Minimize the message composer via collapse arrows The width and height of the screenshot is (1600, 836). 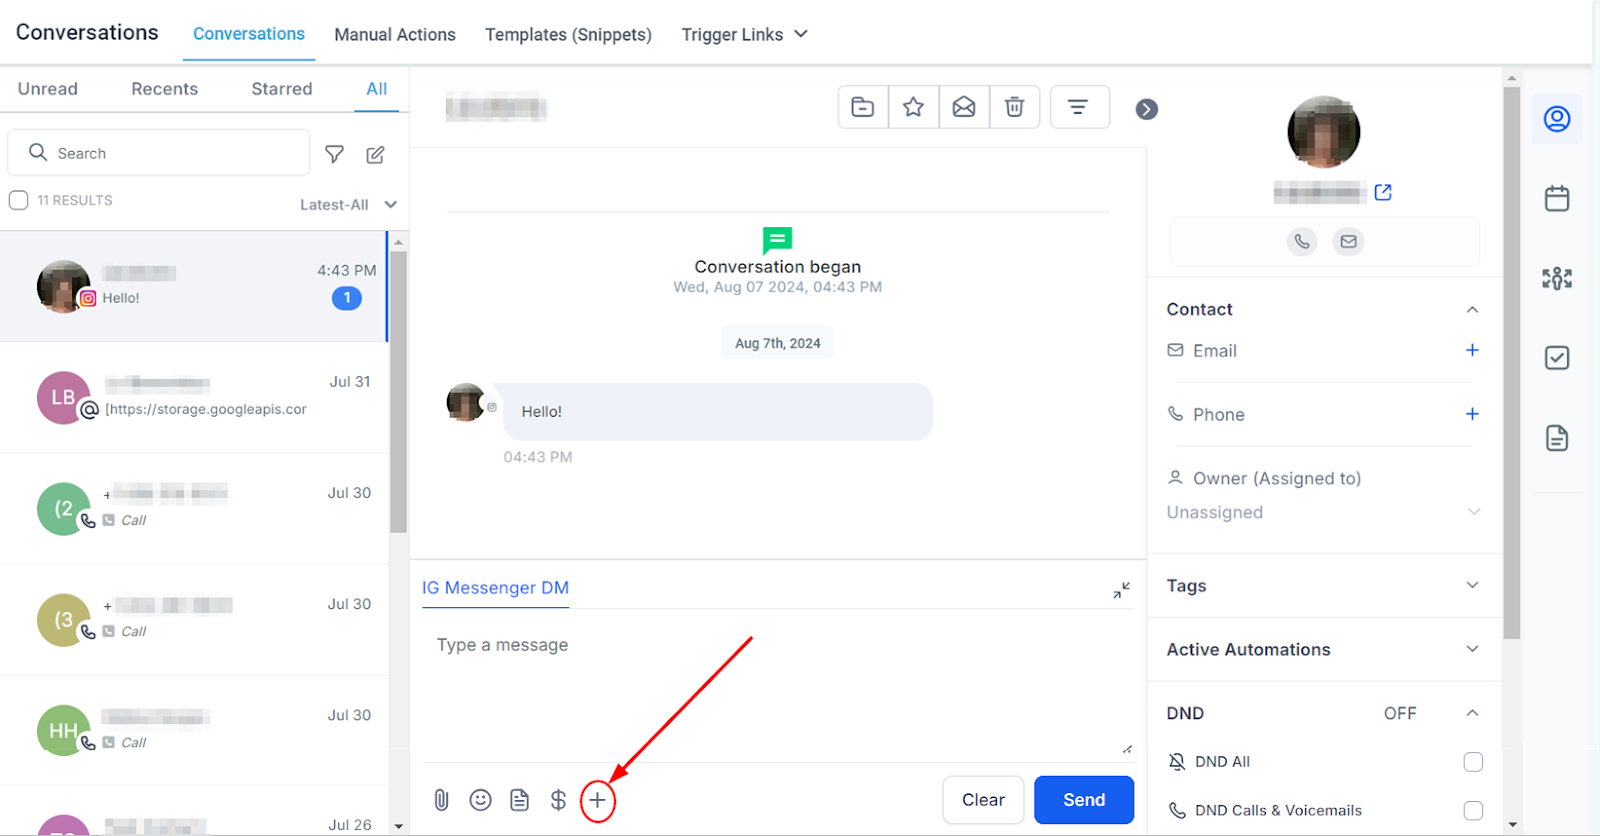coord(1122,590)
